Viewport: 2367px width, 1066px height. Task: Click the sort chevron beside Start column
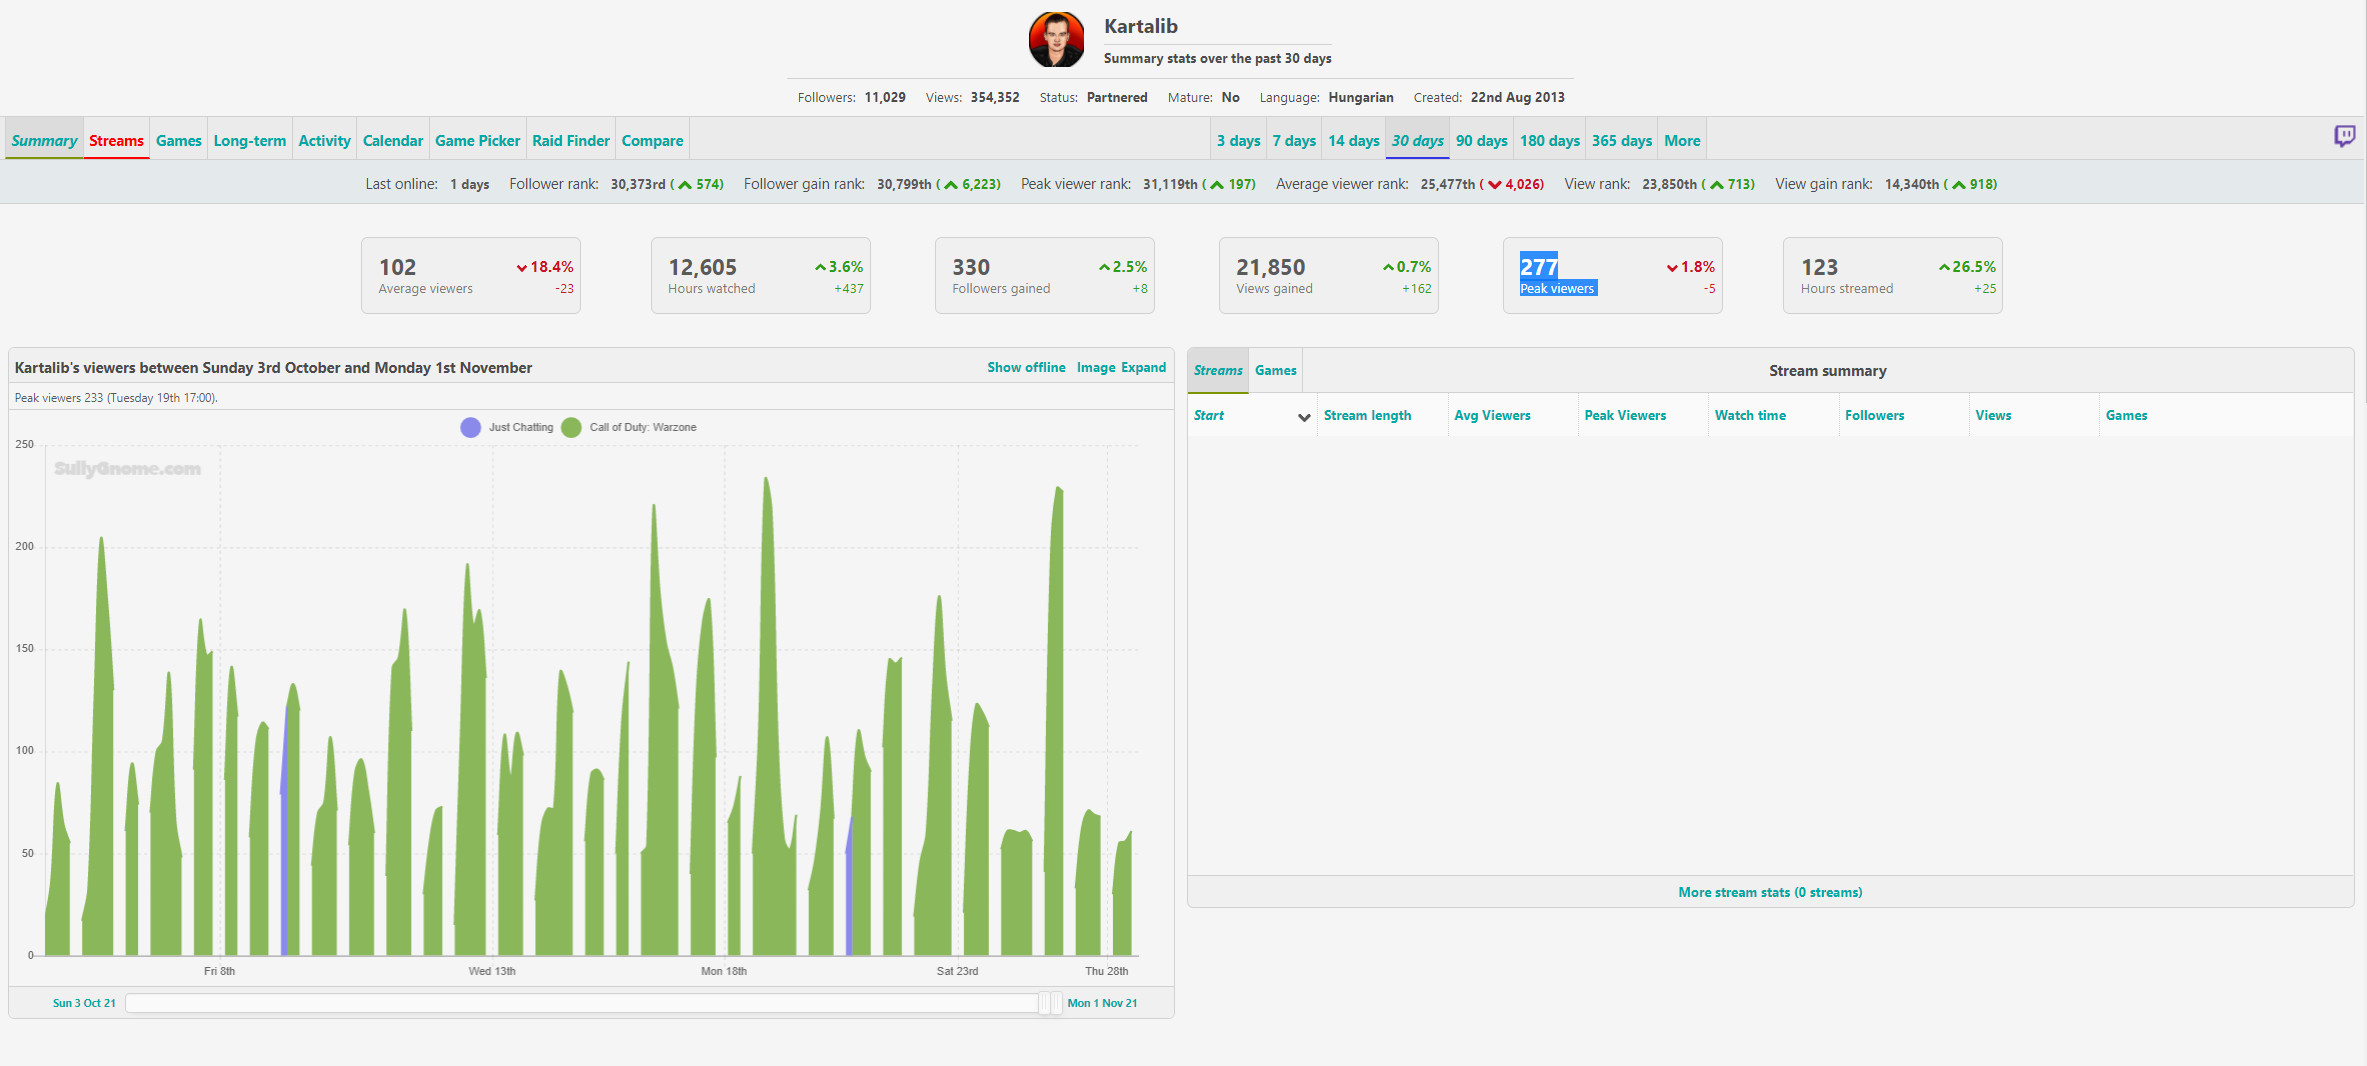click(1304, 417)
